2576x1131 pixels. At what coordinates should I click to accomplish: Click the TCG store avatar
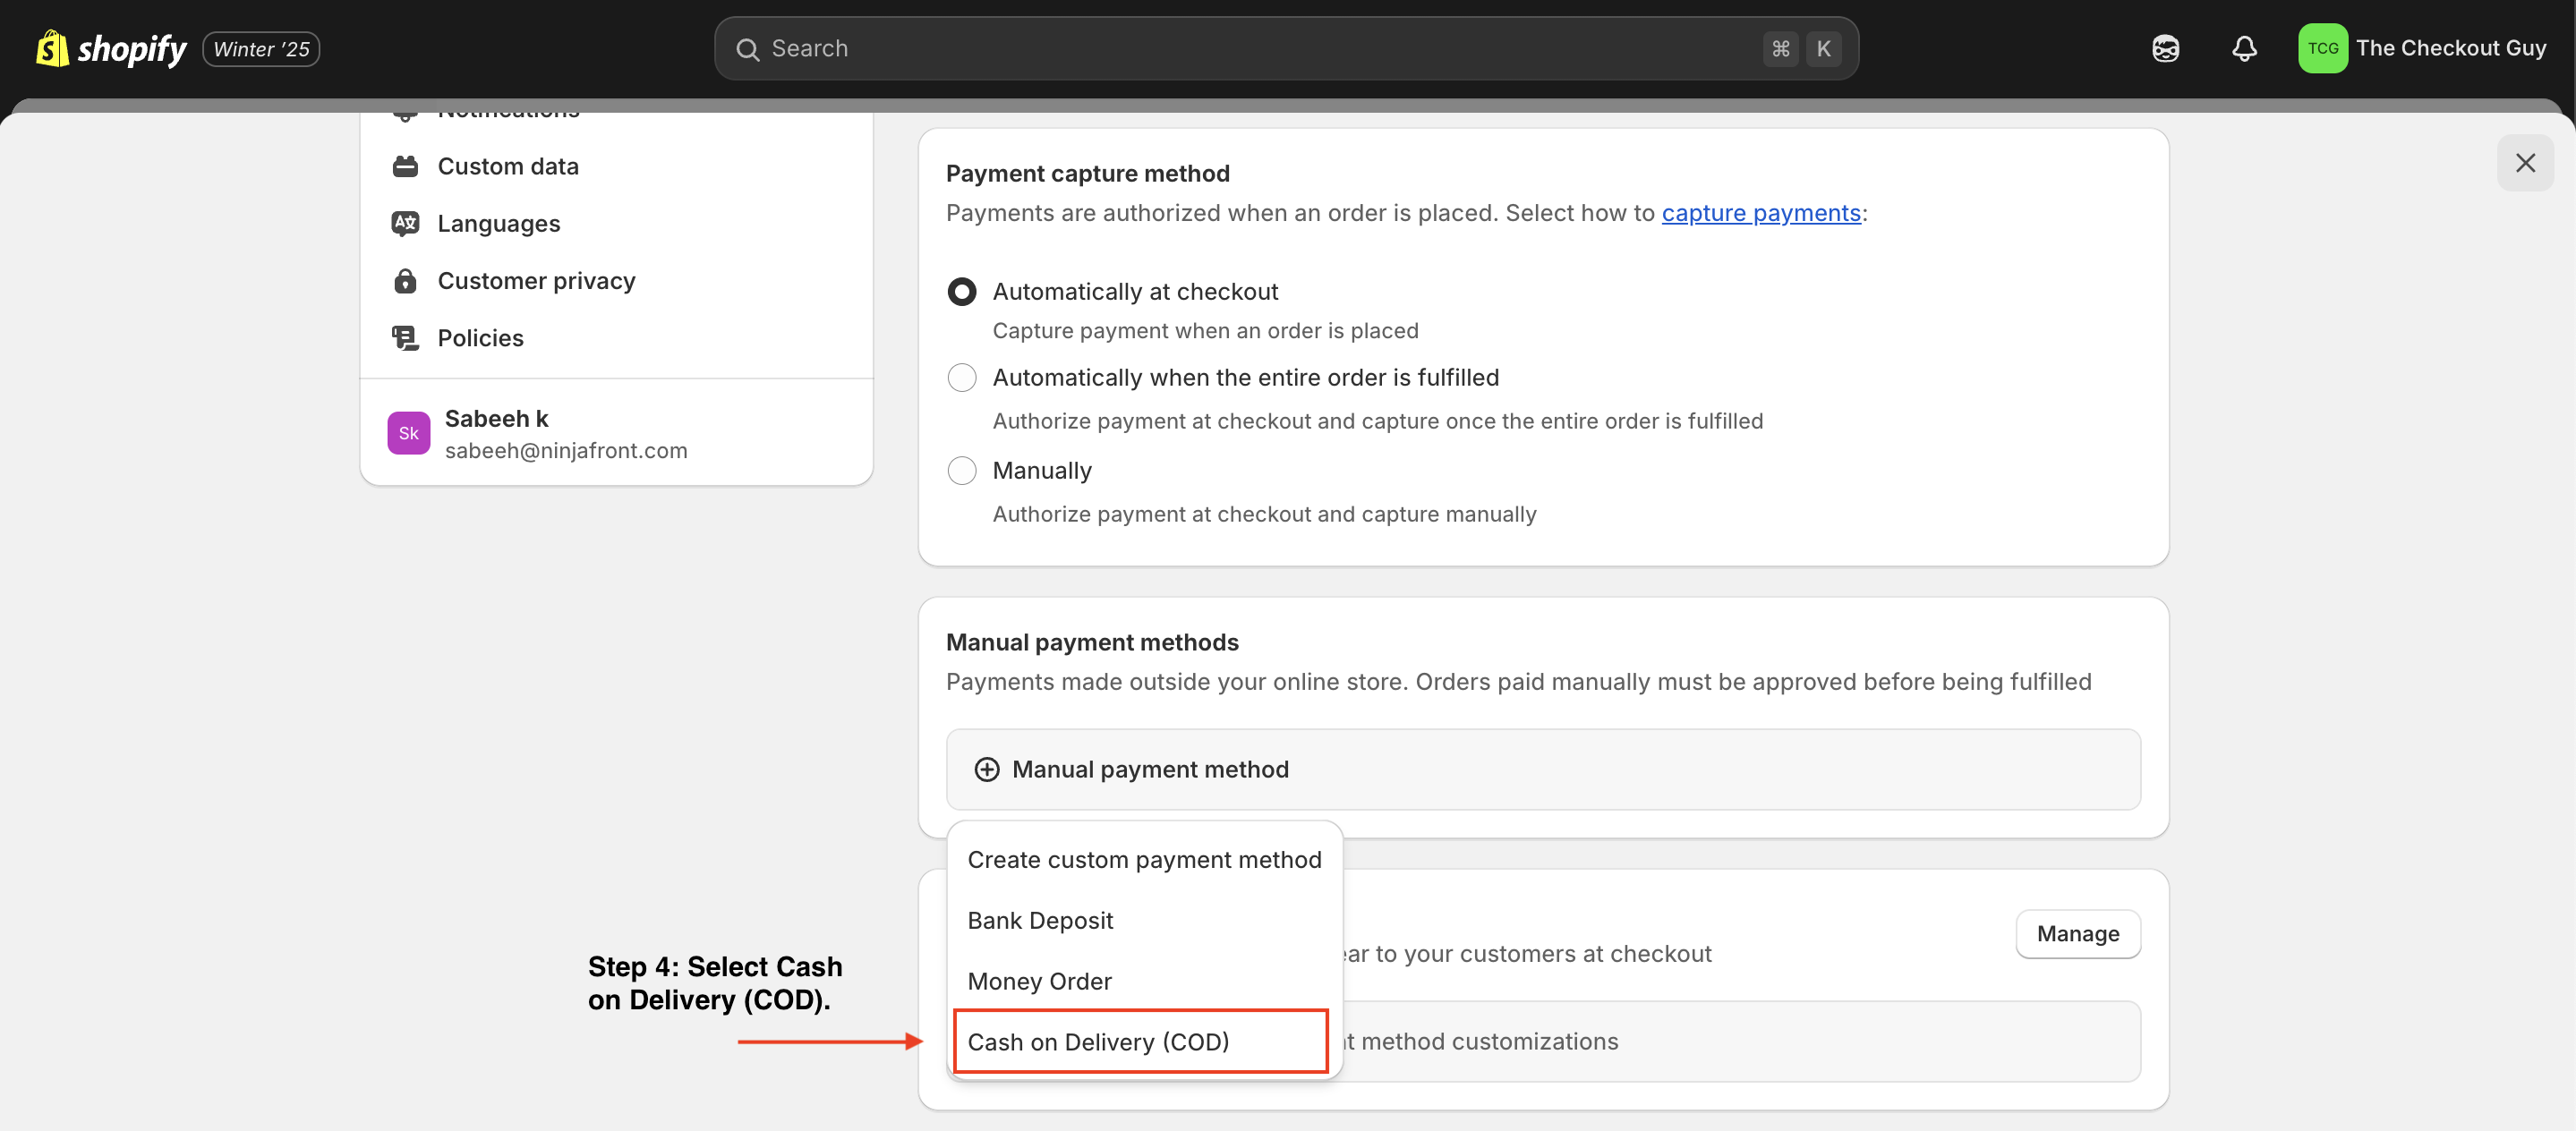point(2322,48)
